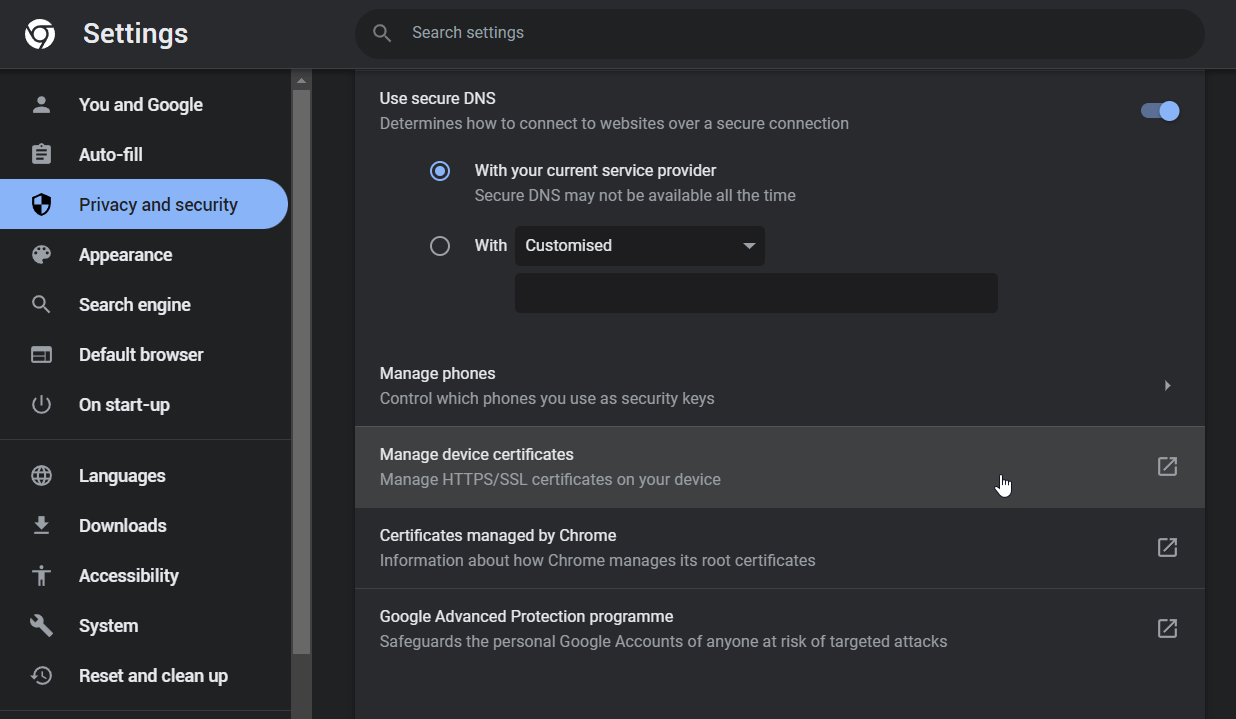Open the Customised DNS provider dropdown

[640, 246]
